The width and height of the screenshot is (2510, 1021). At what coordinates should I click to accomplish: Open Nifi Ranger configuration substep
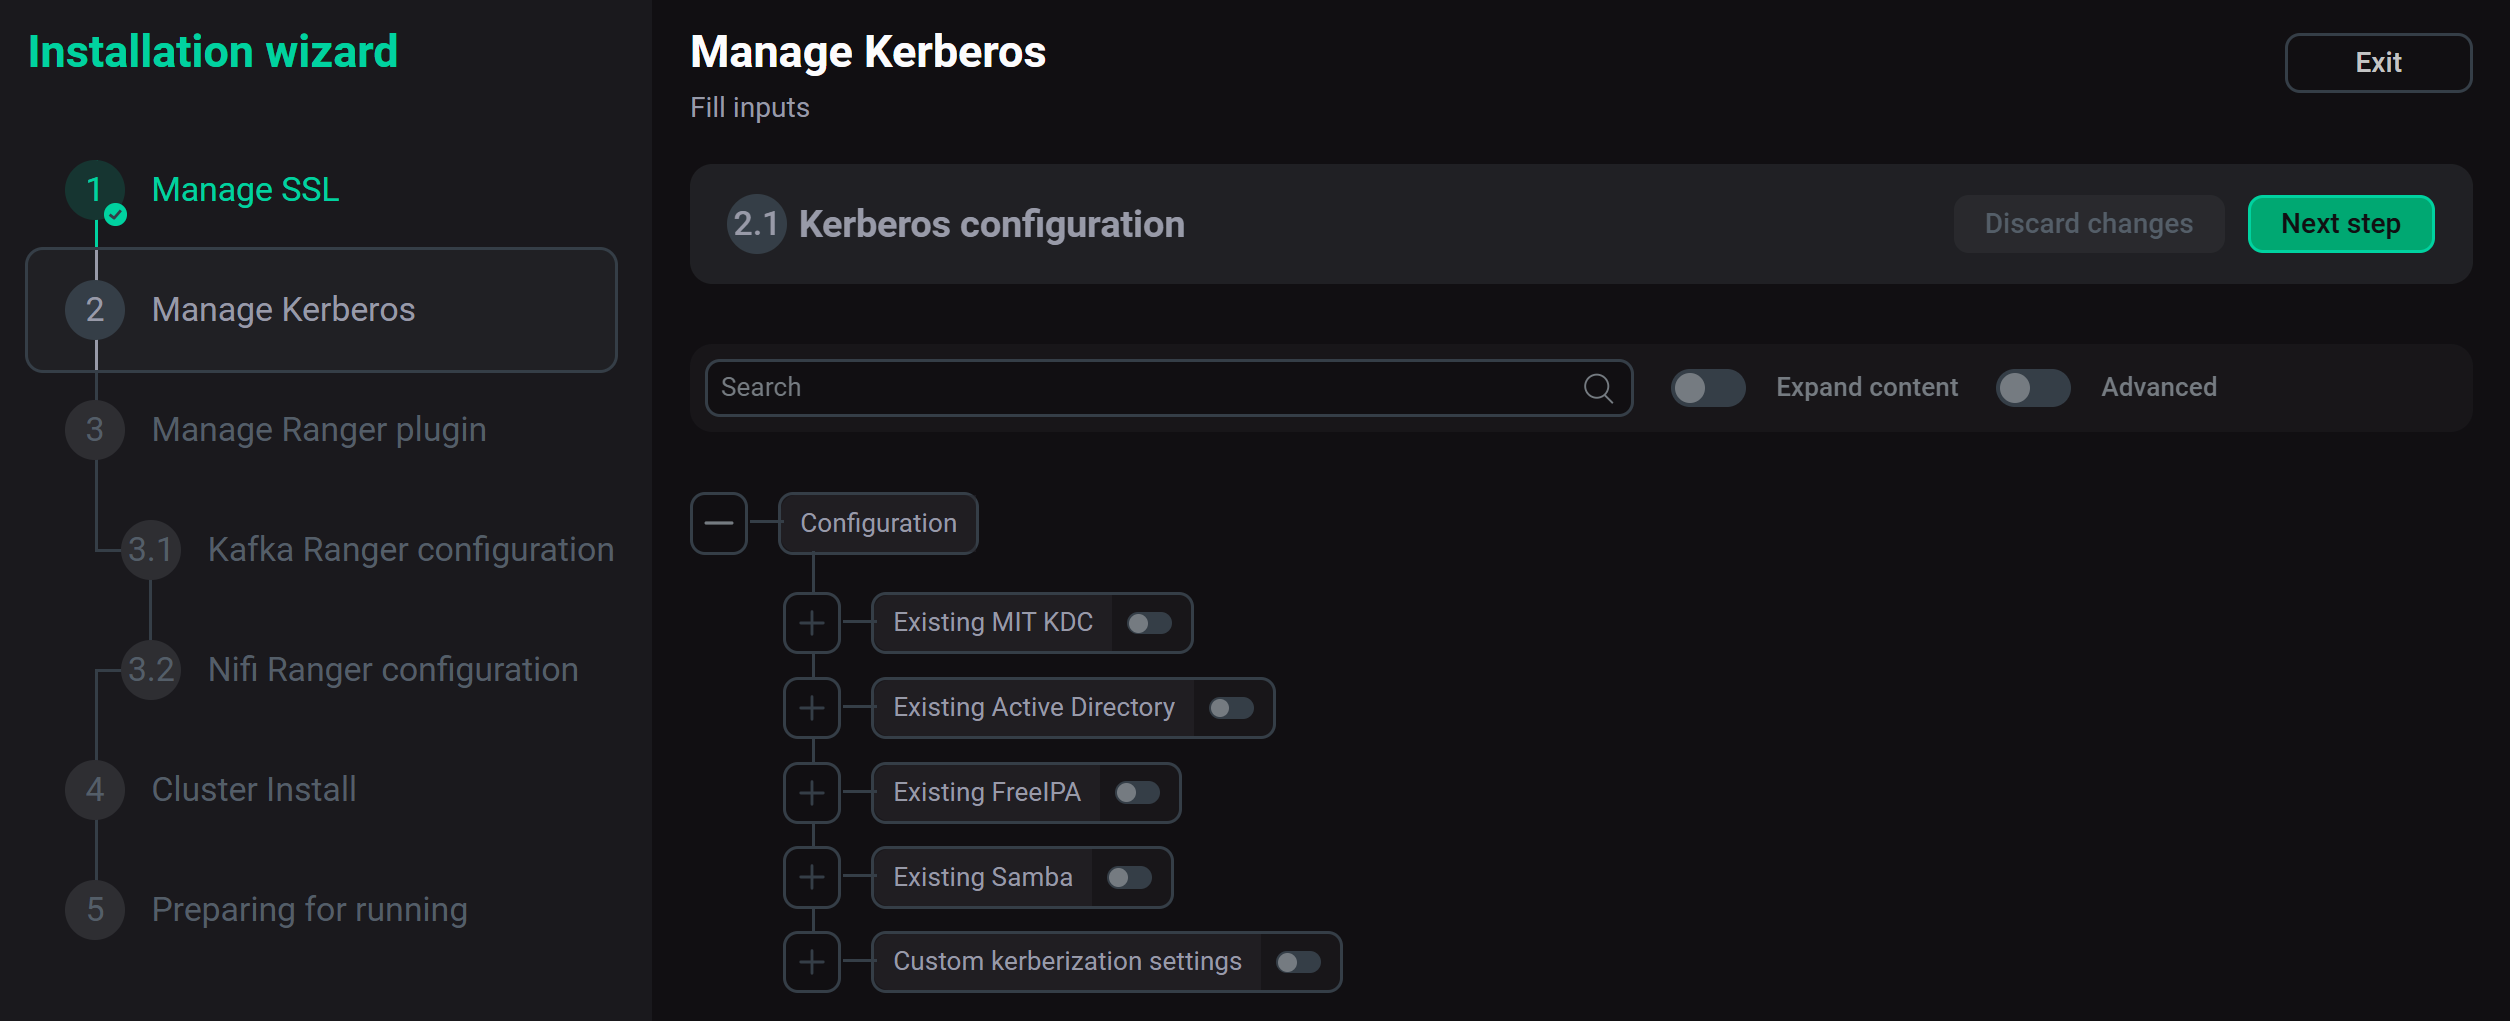tap(393, 670)
